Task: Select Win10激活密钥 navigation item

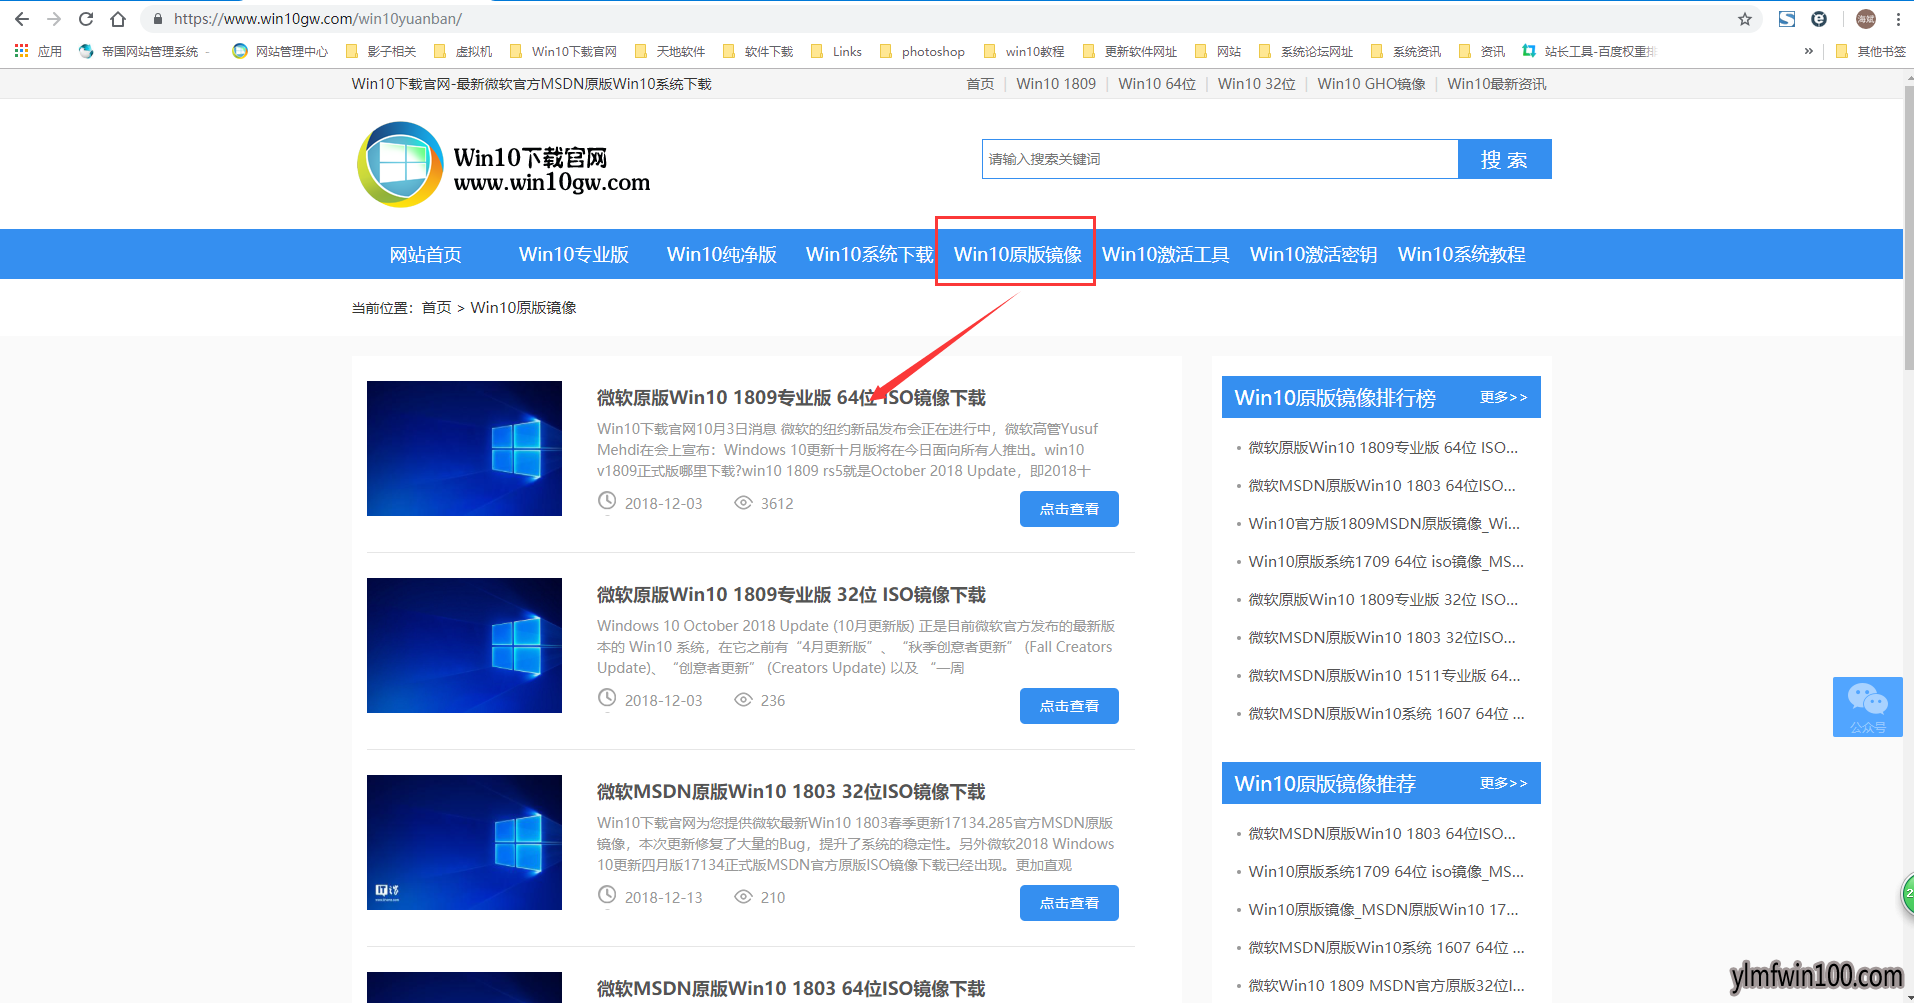Action: [1314, 254]
